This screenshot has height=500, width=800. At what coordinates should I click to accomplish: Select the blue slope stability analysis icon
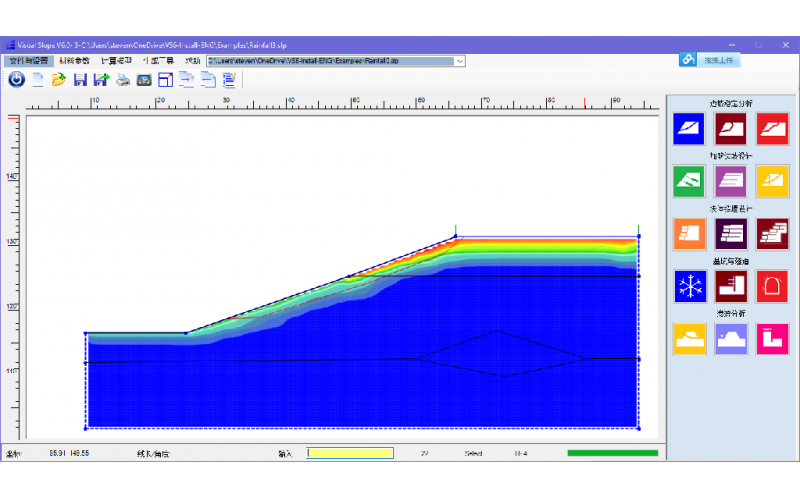[x=689, y=128]
